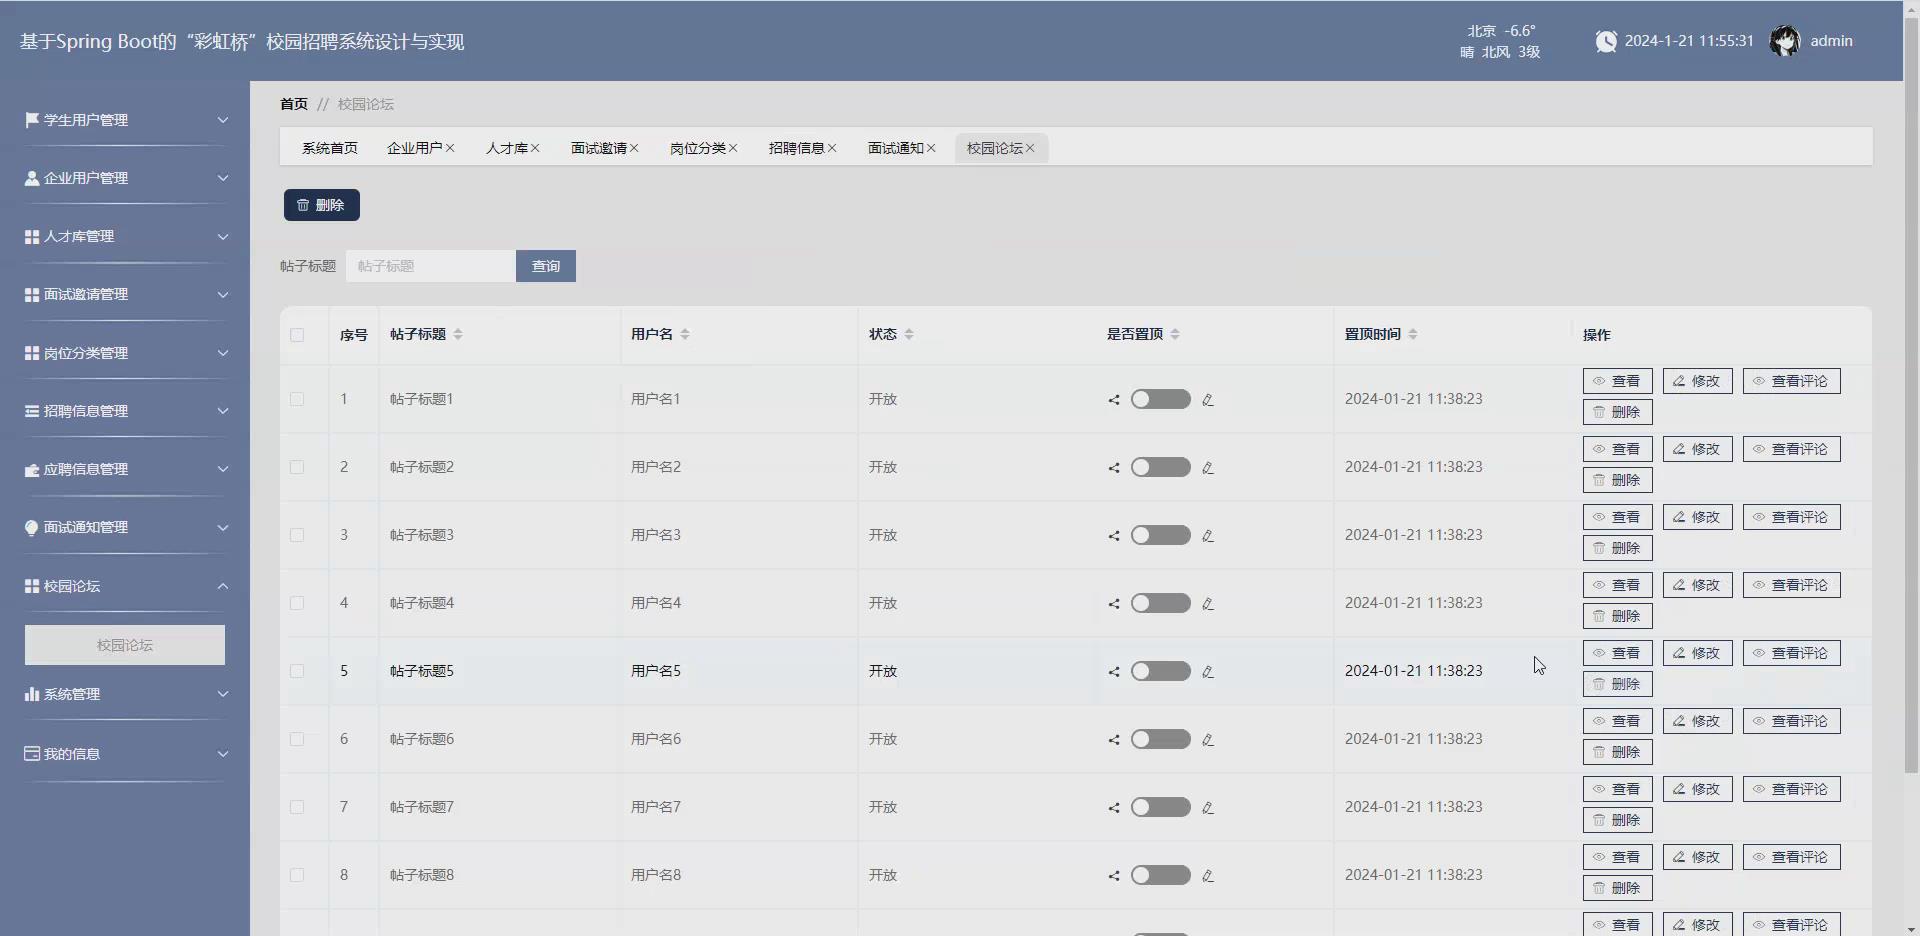Close the 面试邀请 tab
Image resolution: width=1920 pixels, height=936 pixels.
pyautogui.click(x=634, y=148)
